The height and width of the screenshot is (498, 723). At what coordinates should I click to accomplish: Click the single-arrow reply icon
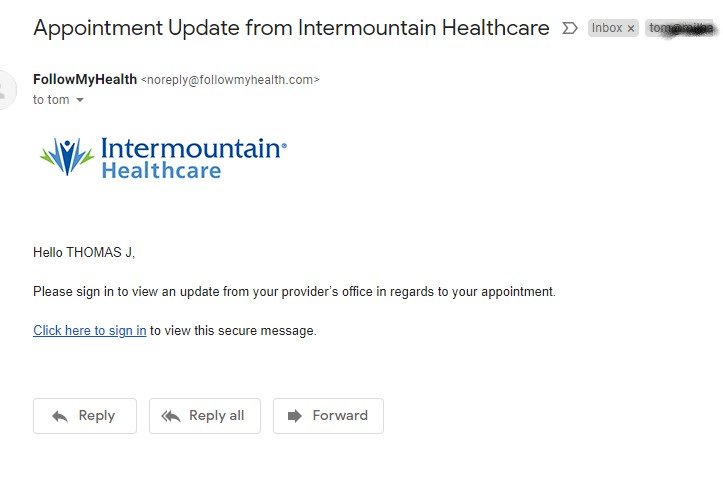tap(60, 416)
